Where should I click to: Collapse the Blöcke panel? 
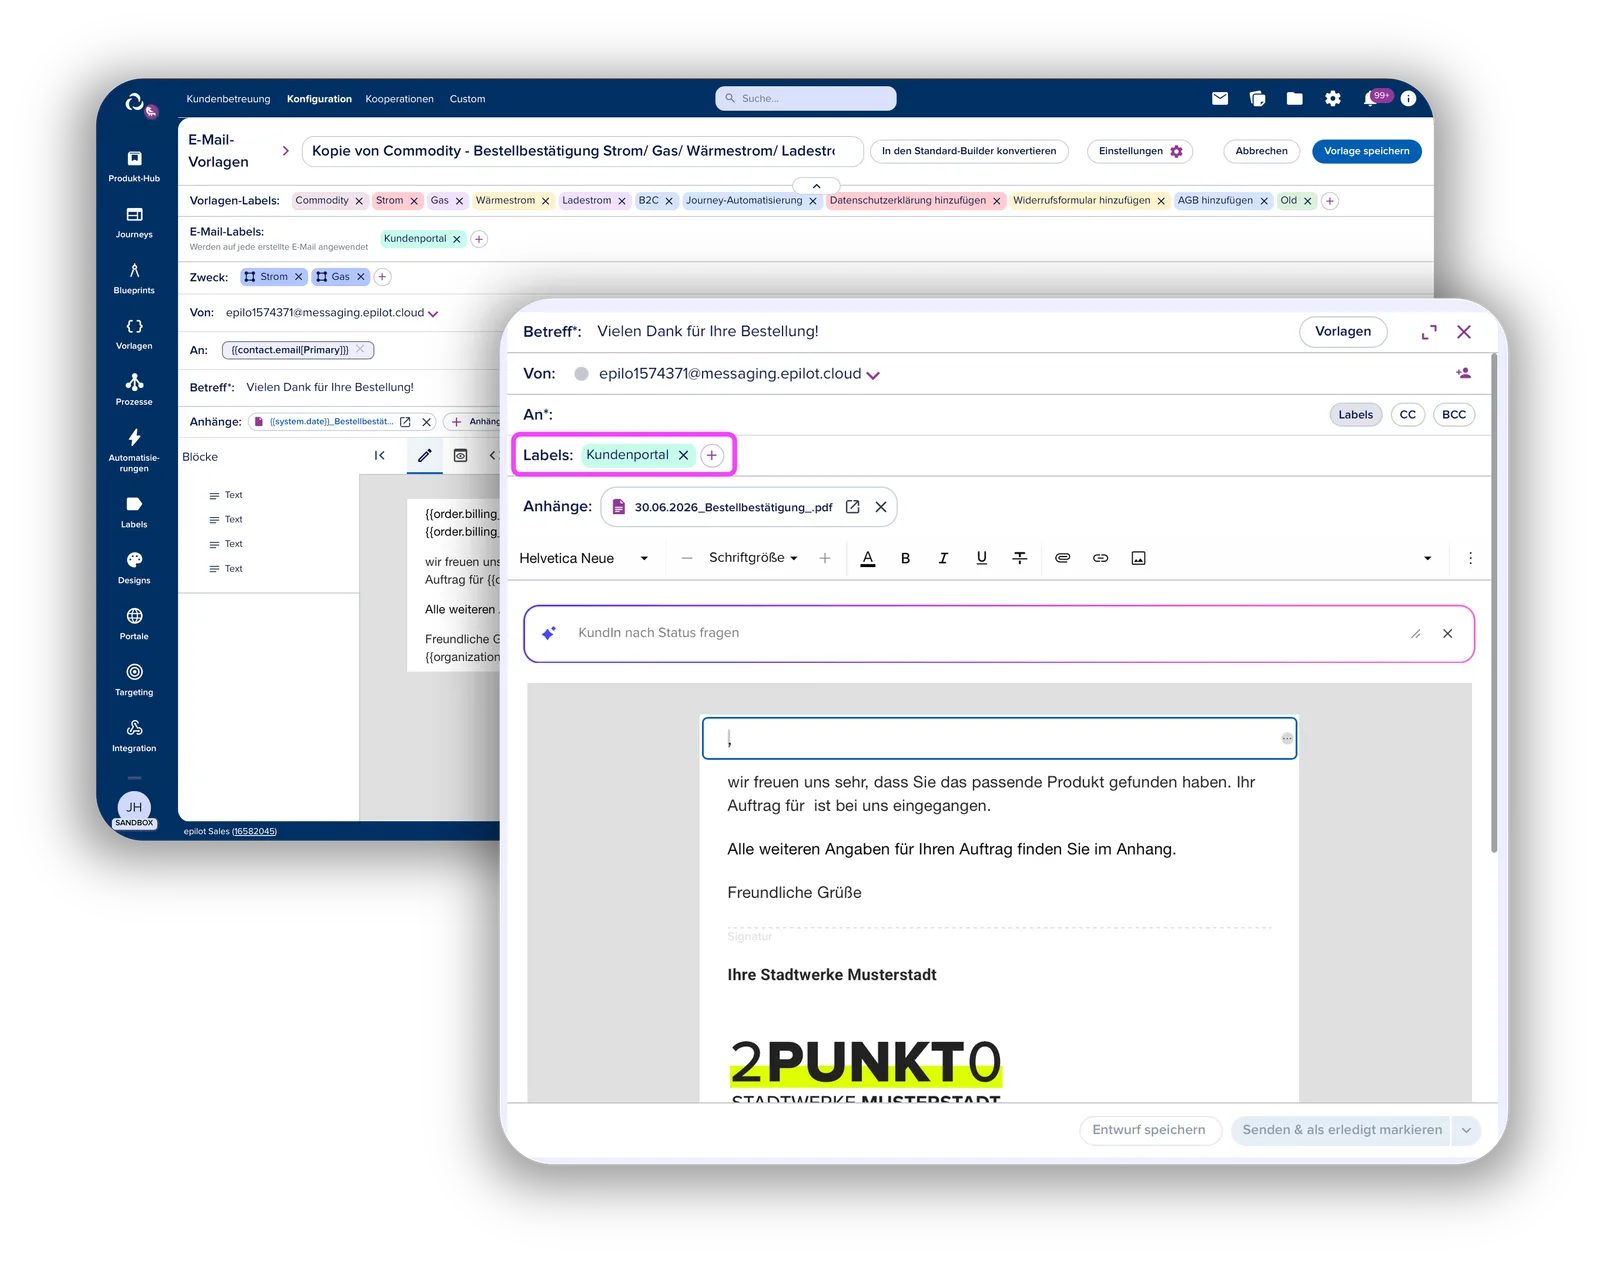[380, 455]
